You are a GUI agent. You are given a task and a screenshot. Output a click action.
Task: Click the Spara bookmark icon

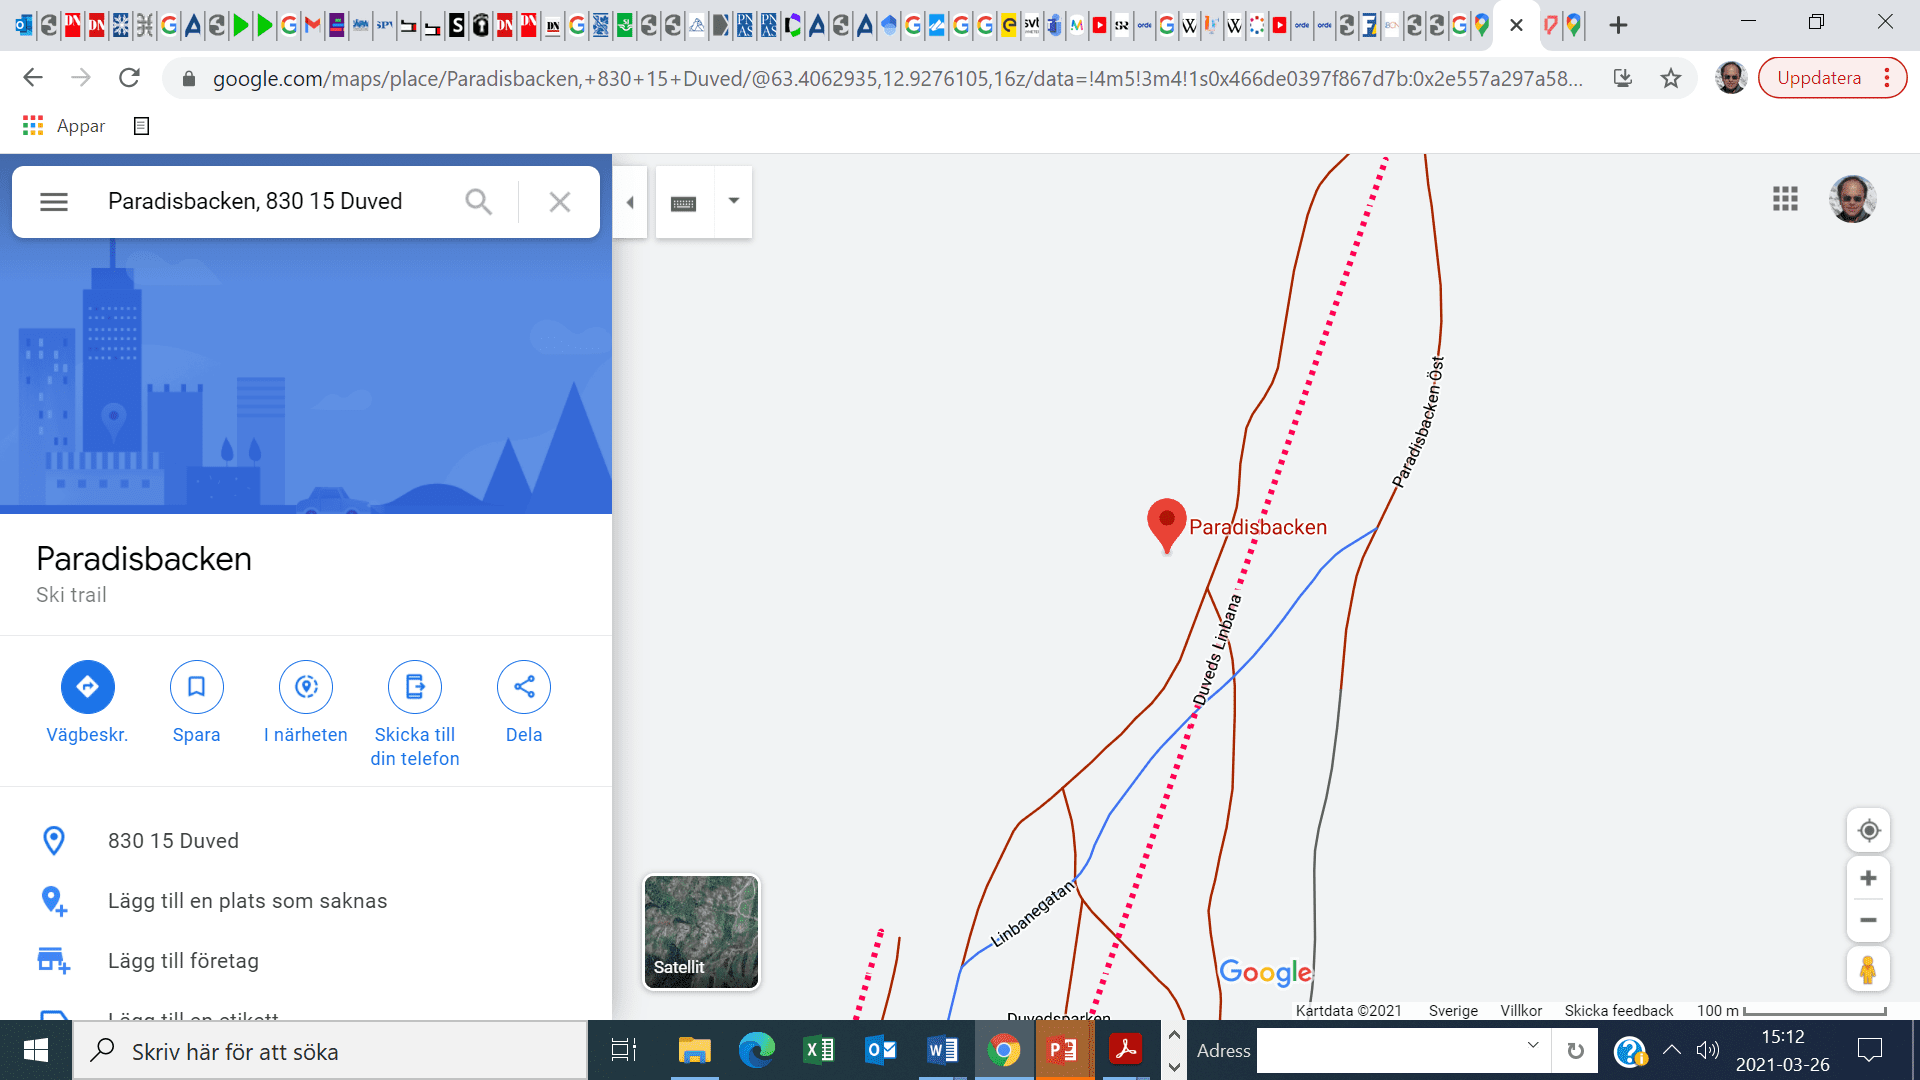[x=196, y=687]
